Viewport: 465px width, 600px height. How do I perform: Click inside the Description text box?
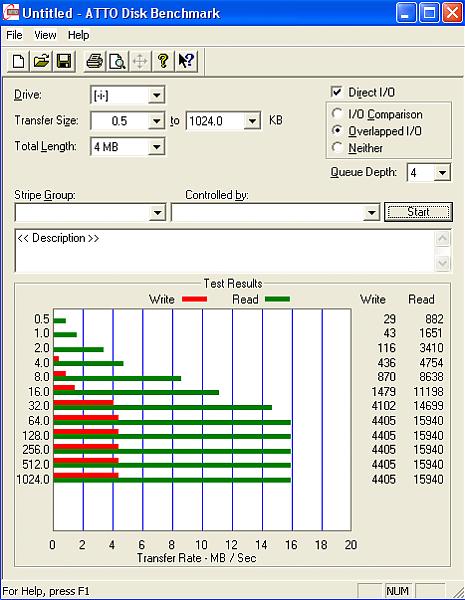224,251
